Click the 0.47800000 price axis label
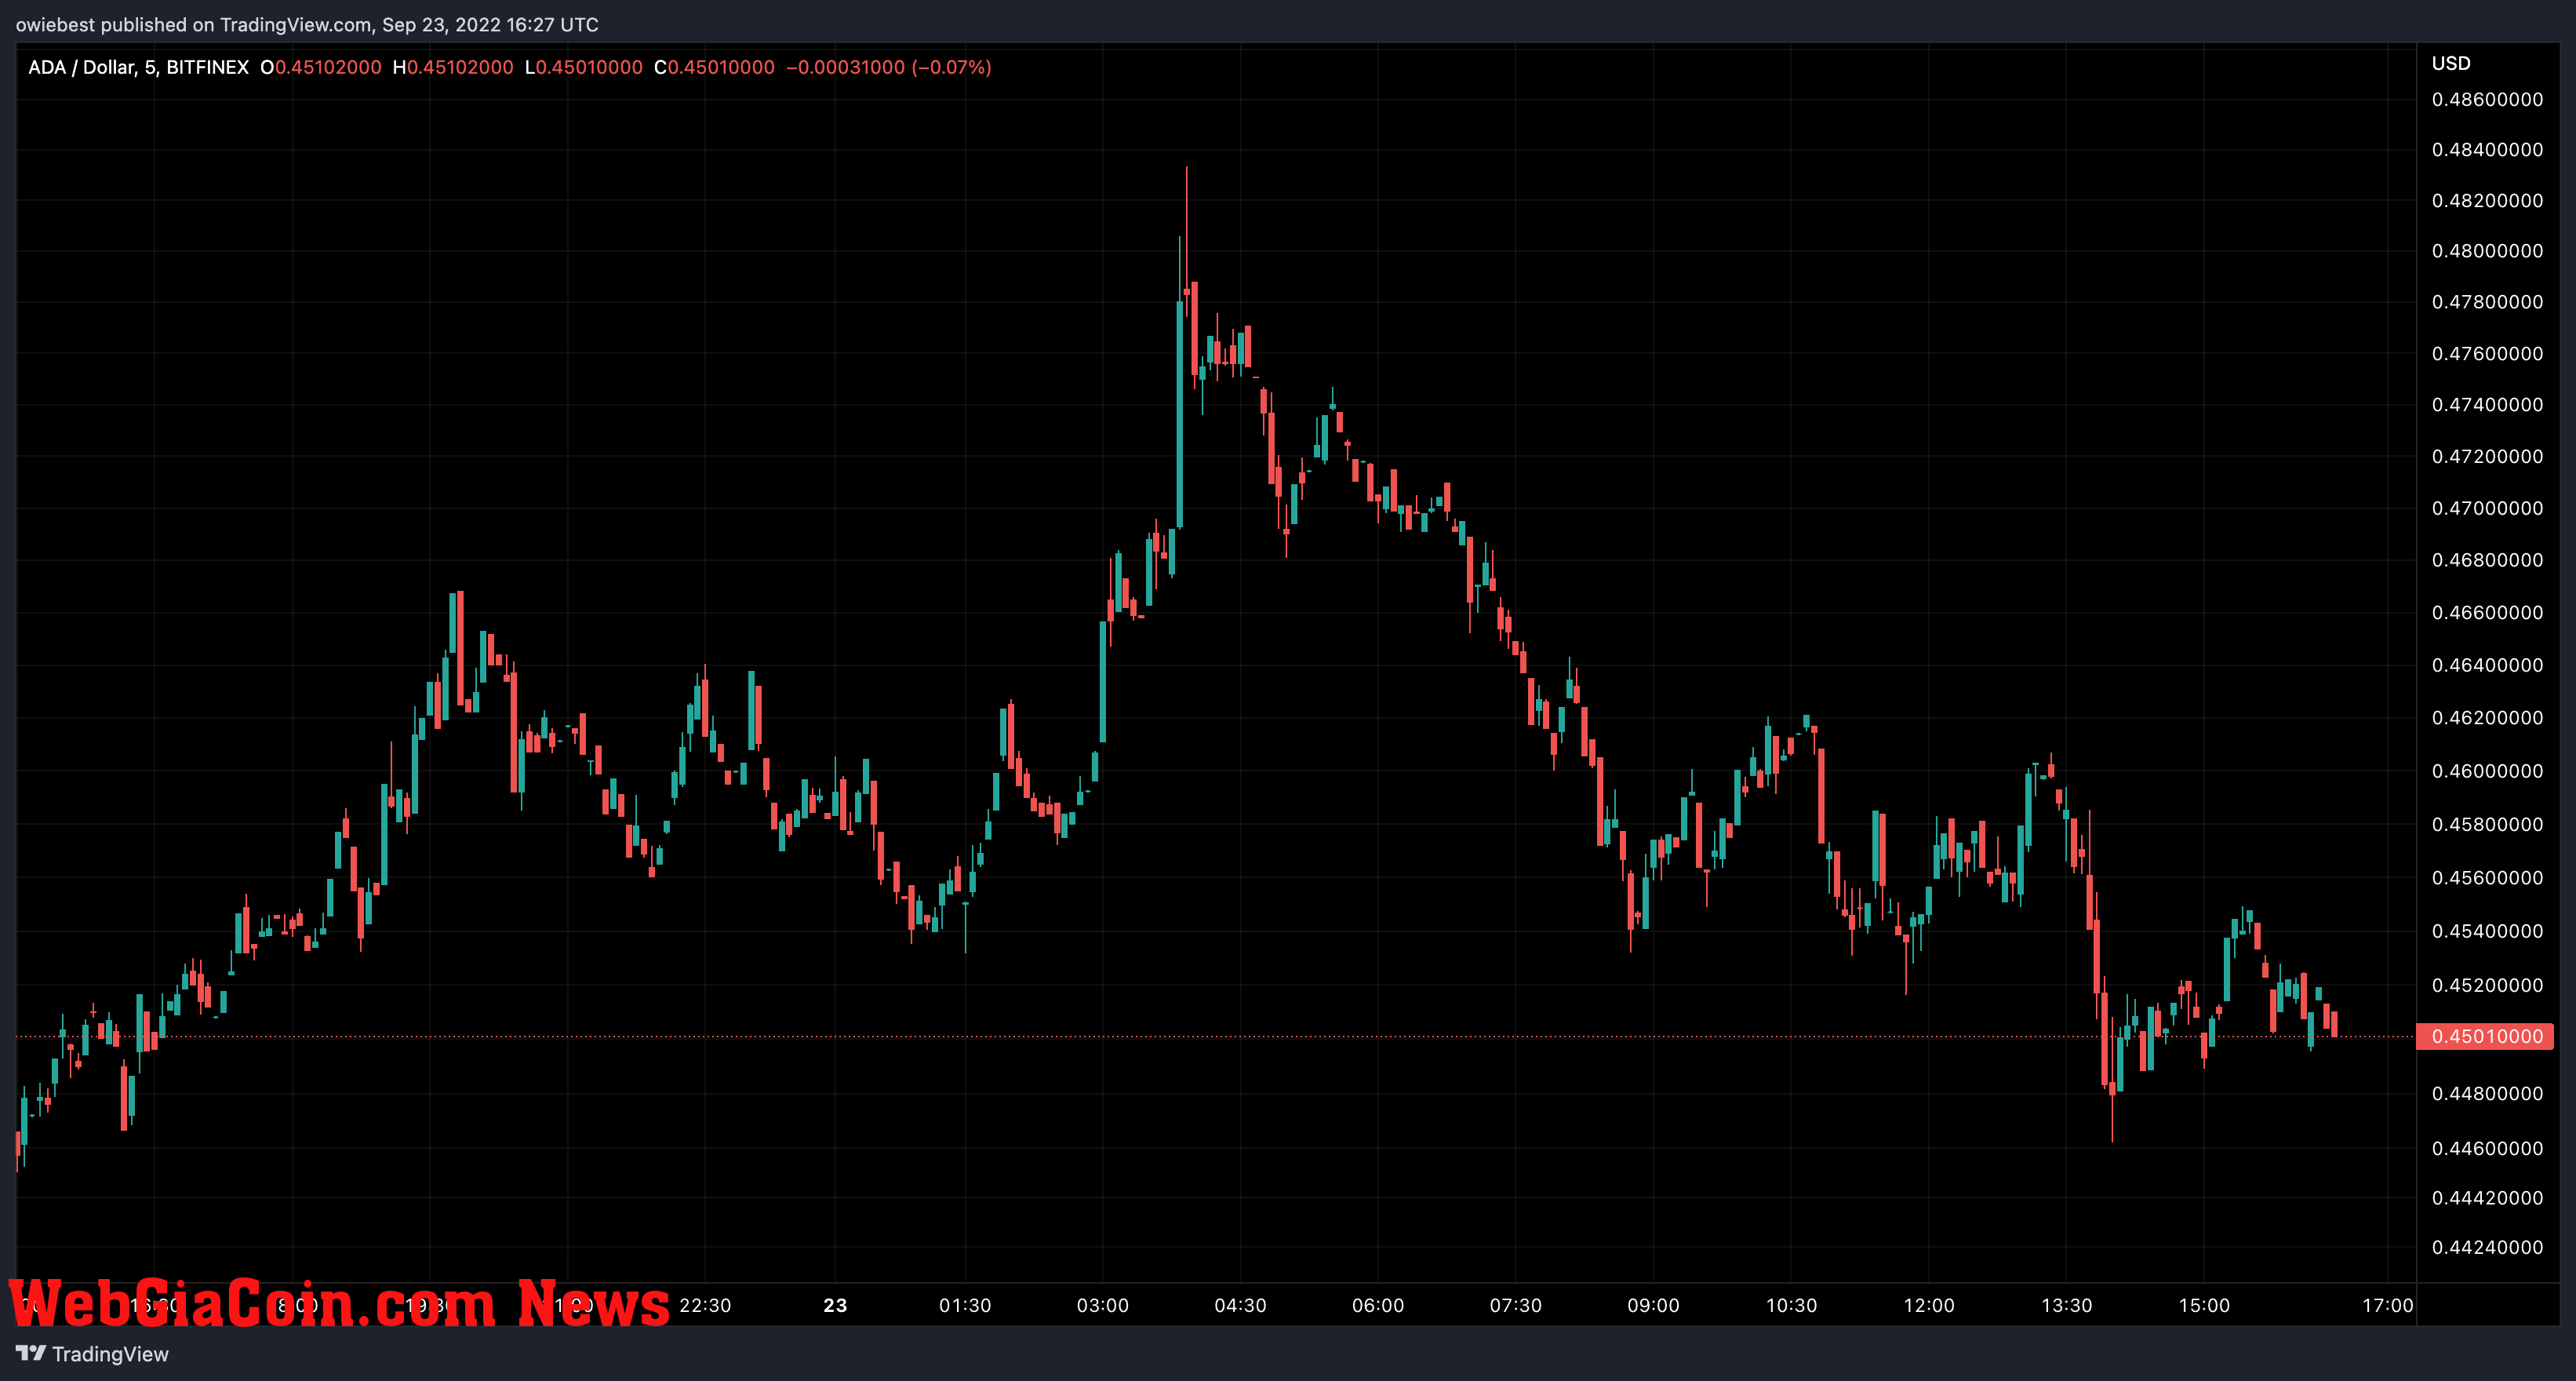Viewport: 2576px width, 1381px height. pyautogui.click(x=2487, y=301)
